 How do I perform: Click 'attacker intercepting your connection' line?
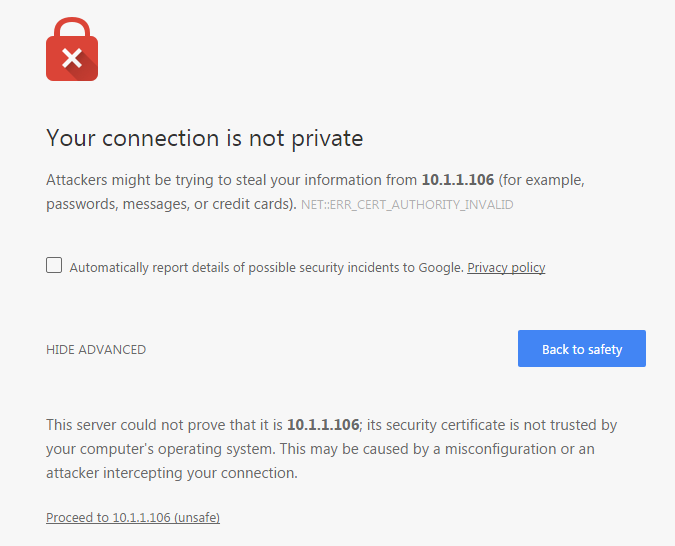pyautogui.click(x=172, y=473)
